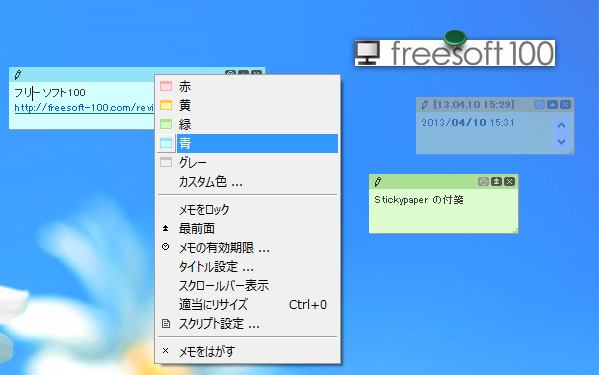Close the green Stickypaper note
The height and width of the screenshot is (375, 599).
509,181
